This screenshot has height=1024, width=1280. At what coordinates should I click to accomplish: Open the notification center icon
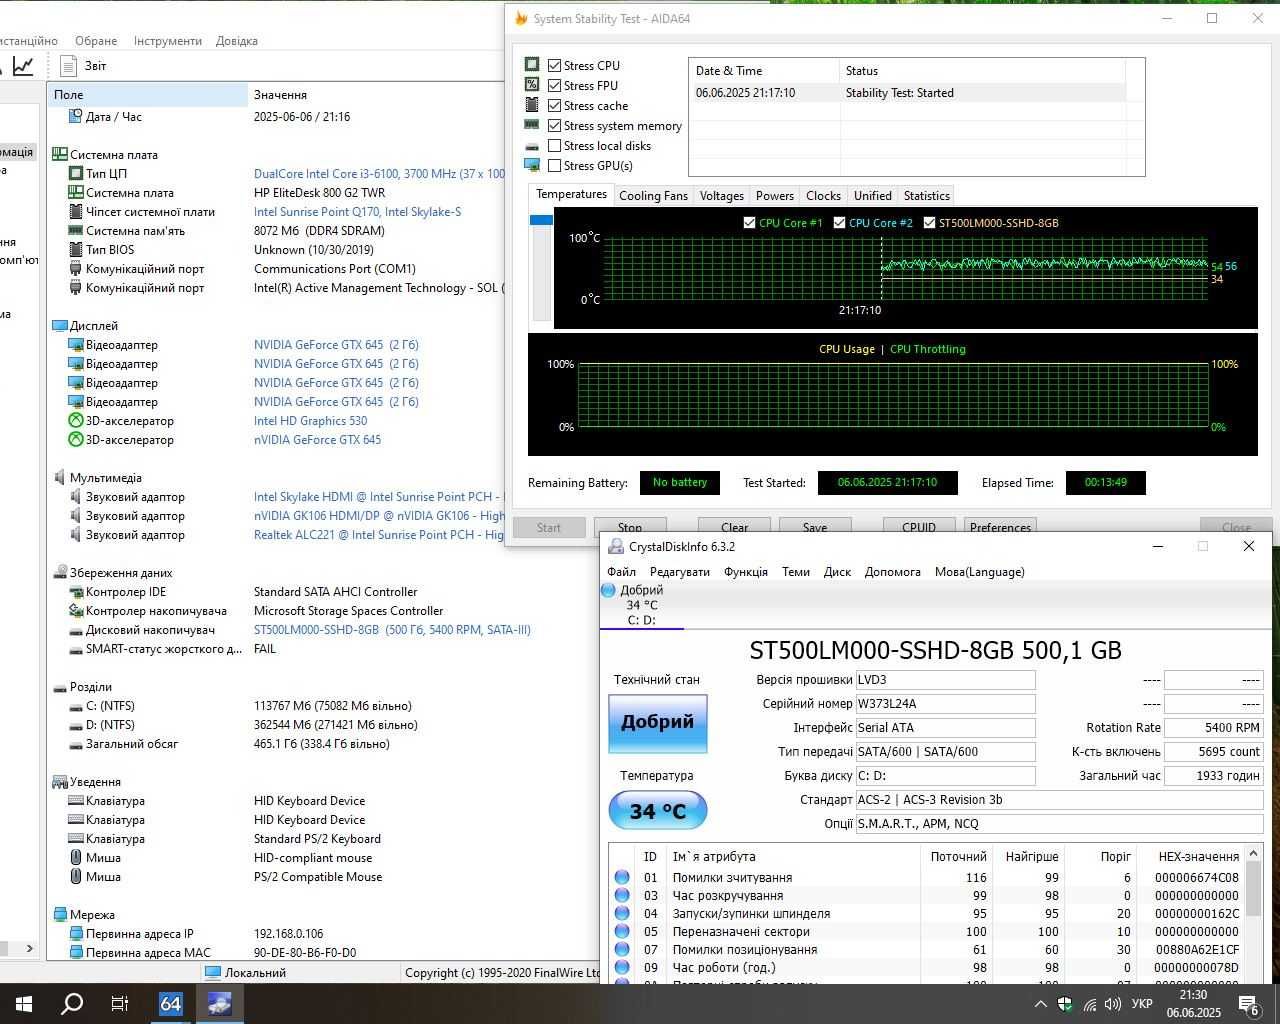(x=1249, y=1004)
